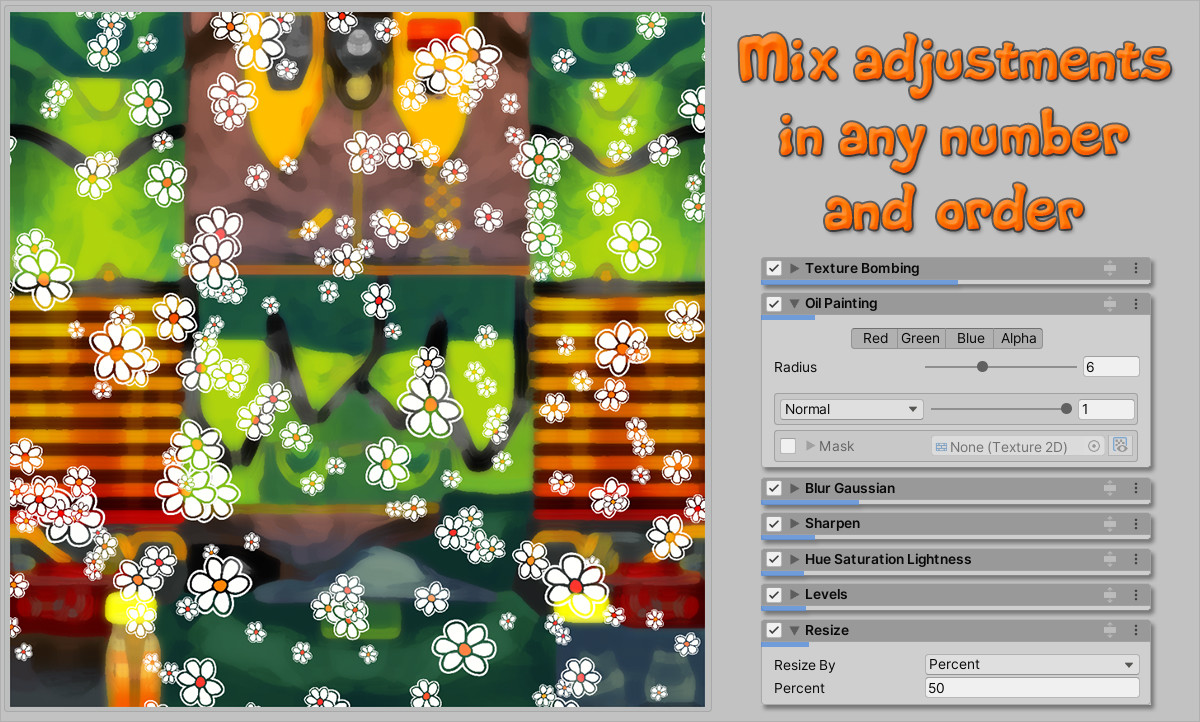Toggle the Green channel button

point(920,338)
